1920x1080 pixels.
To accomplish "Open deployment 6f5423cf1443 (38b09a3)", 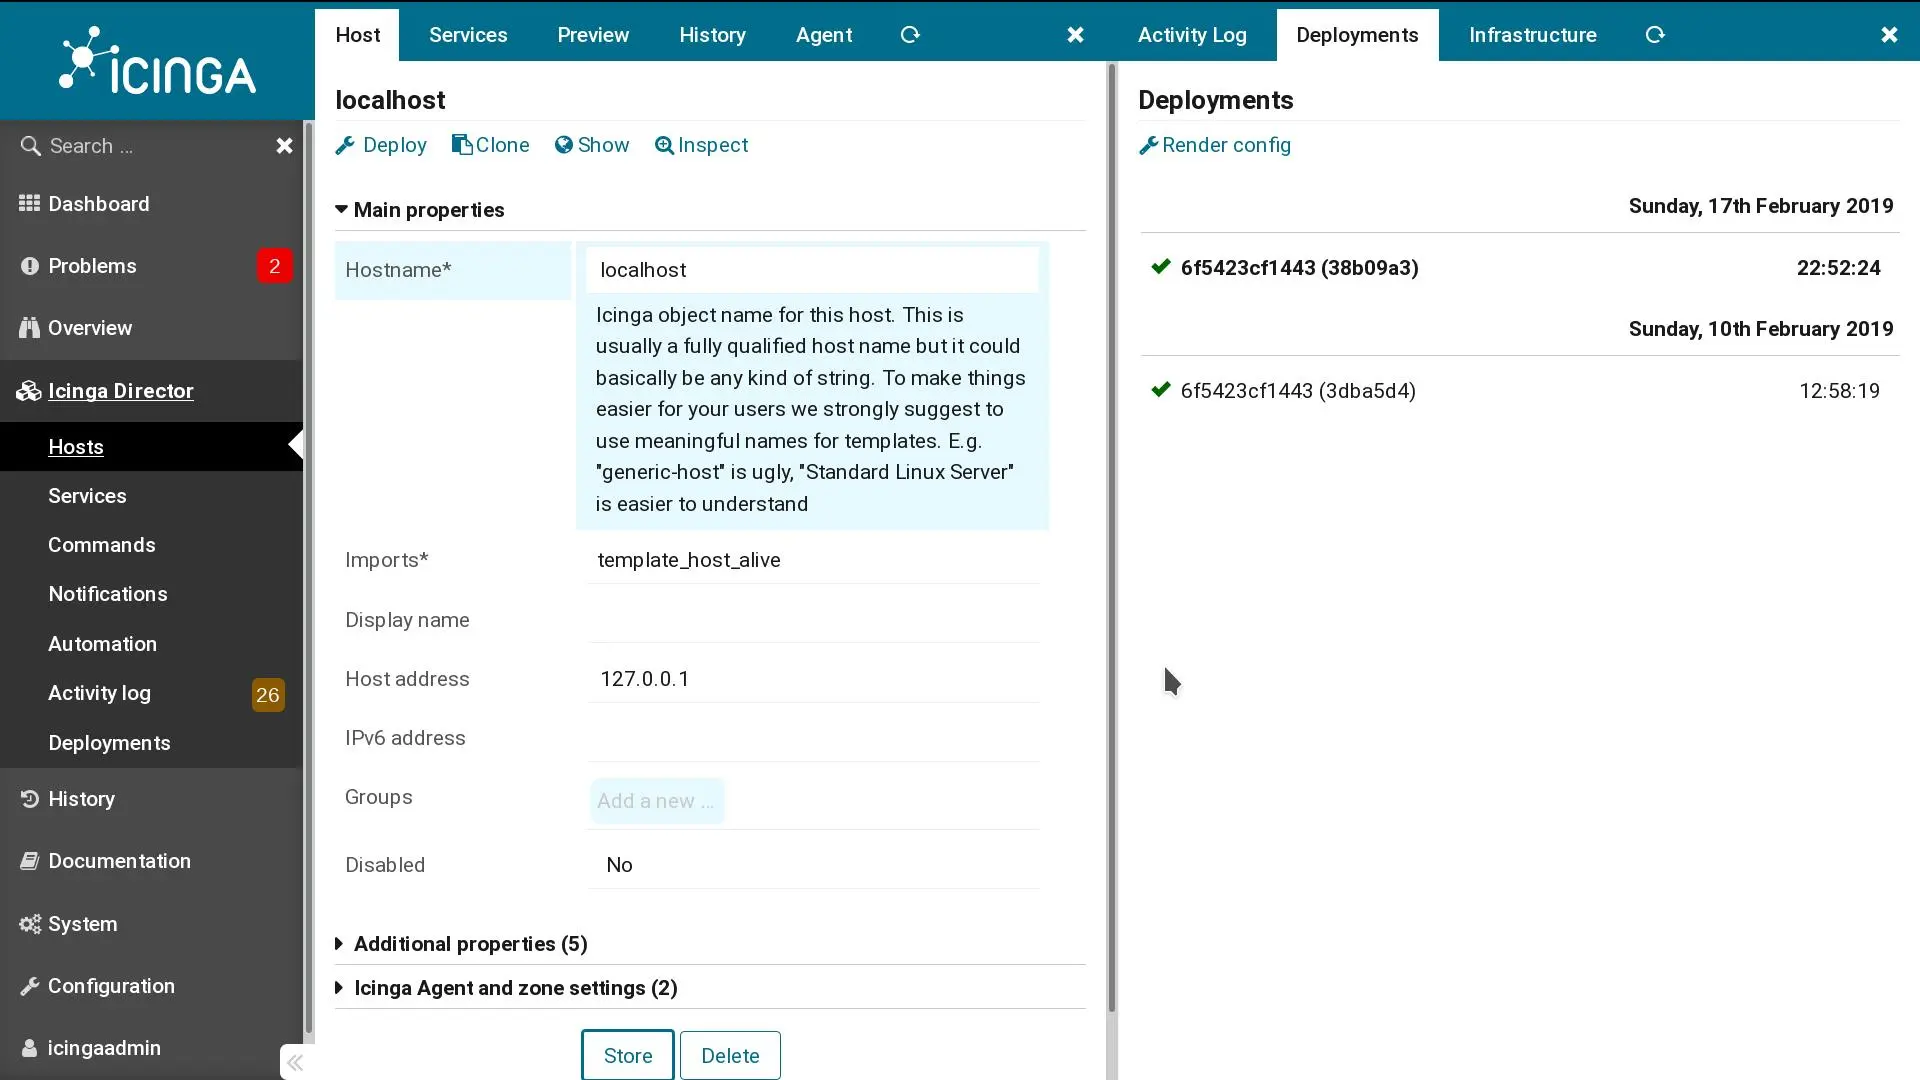I will [1299, 268].
